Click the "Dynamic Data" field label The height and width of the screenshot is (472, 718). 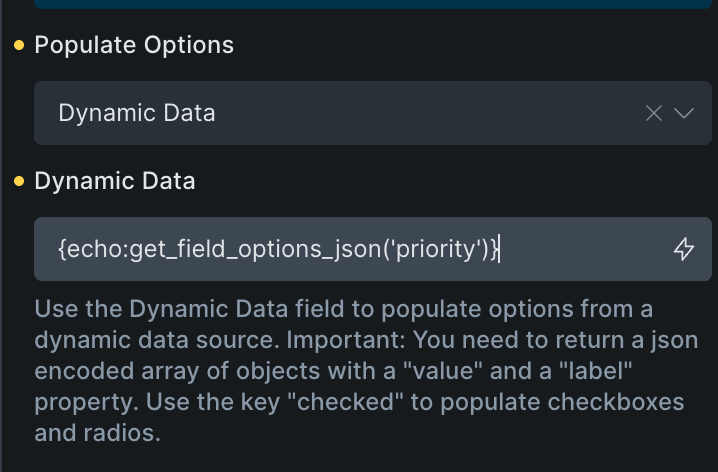[115, 181]
